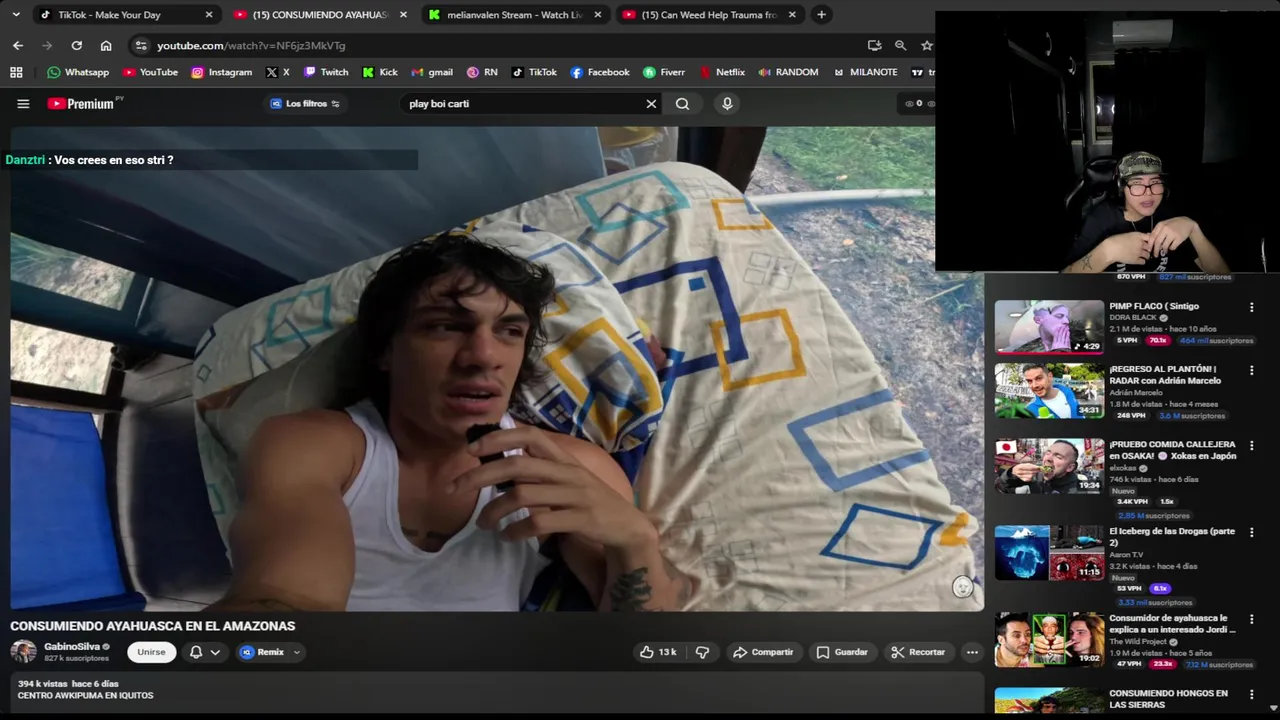Start voice search with the microphone

(727, 104)
